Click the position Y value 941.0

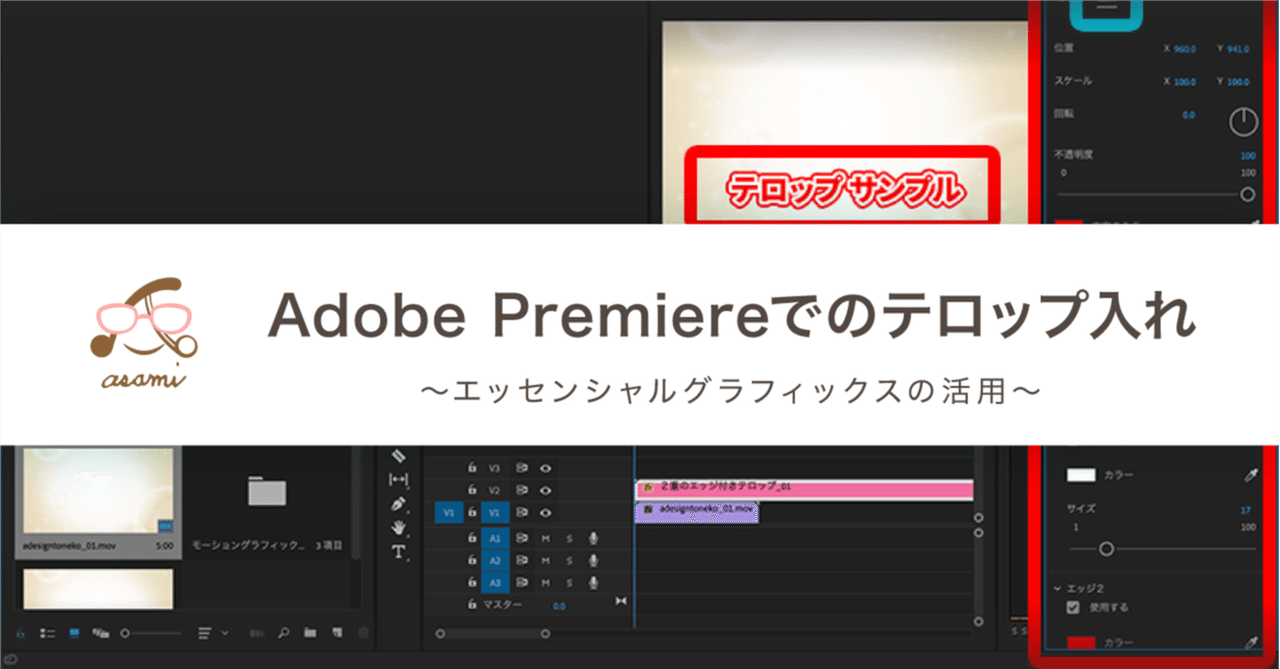pyautogui.click(x=1239, y=48)
